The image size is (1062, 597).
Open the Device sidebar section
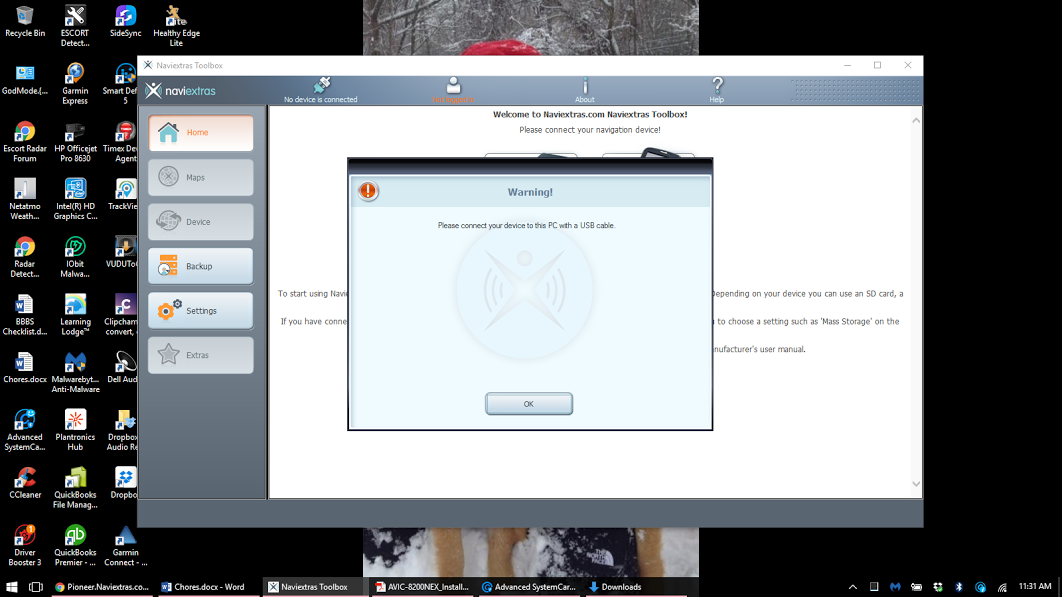201,222
